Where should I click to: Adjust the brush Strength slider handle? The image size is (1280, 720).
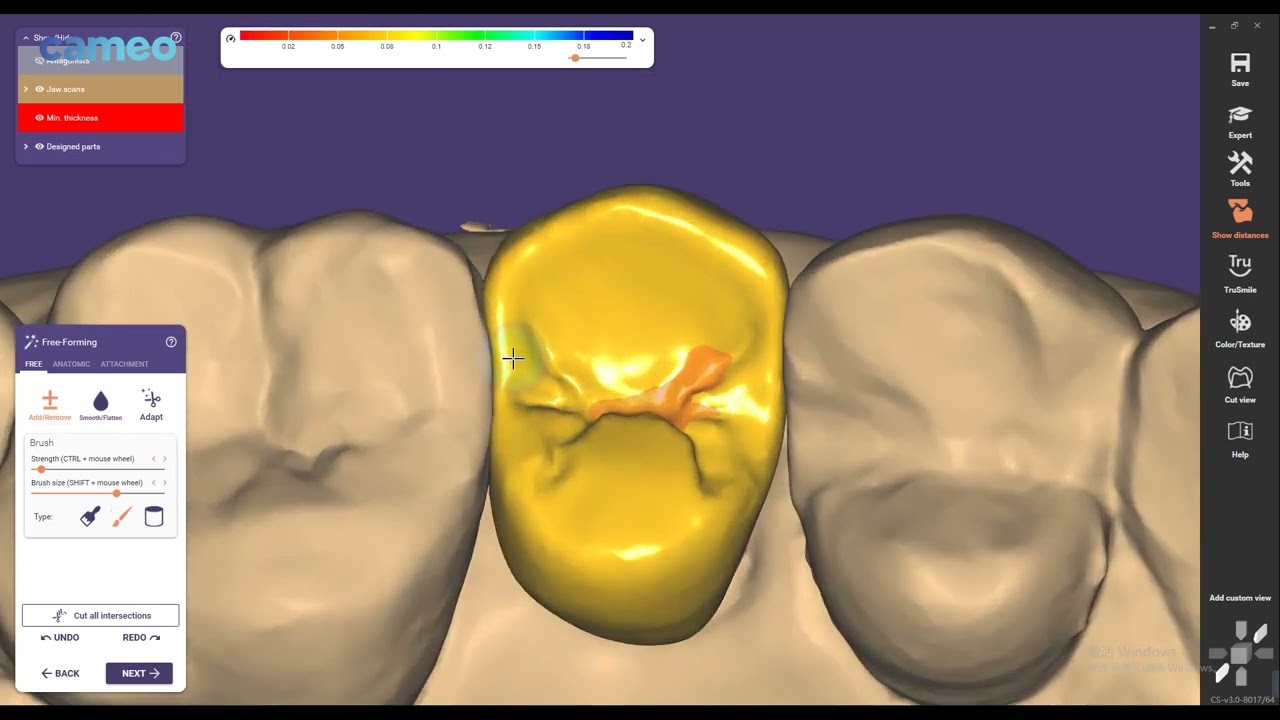[x=41, y=469]
